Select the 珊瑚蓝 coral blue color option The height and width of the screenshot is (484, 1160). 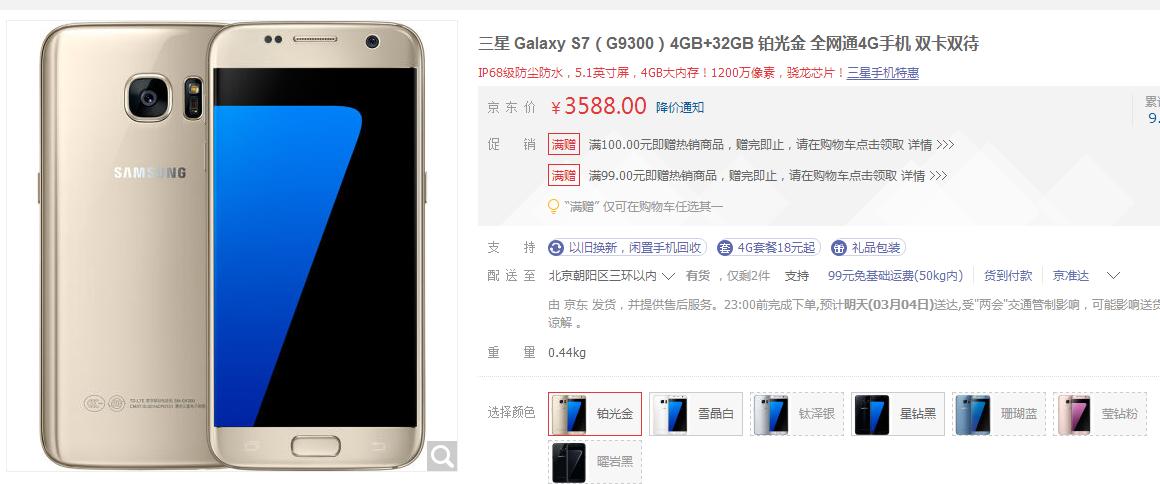[x=999, y=414]
